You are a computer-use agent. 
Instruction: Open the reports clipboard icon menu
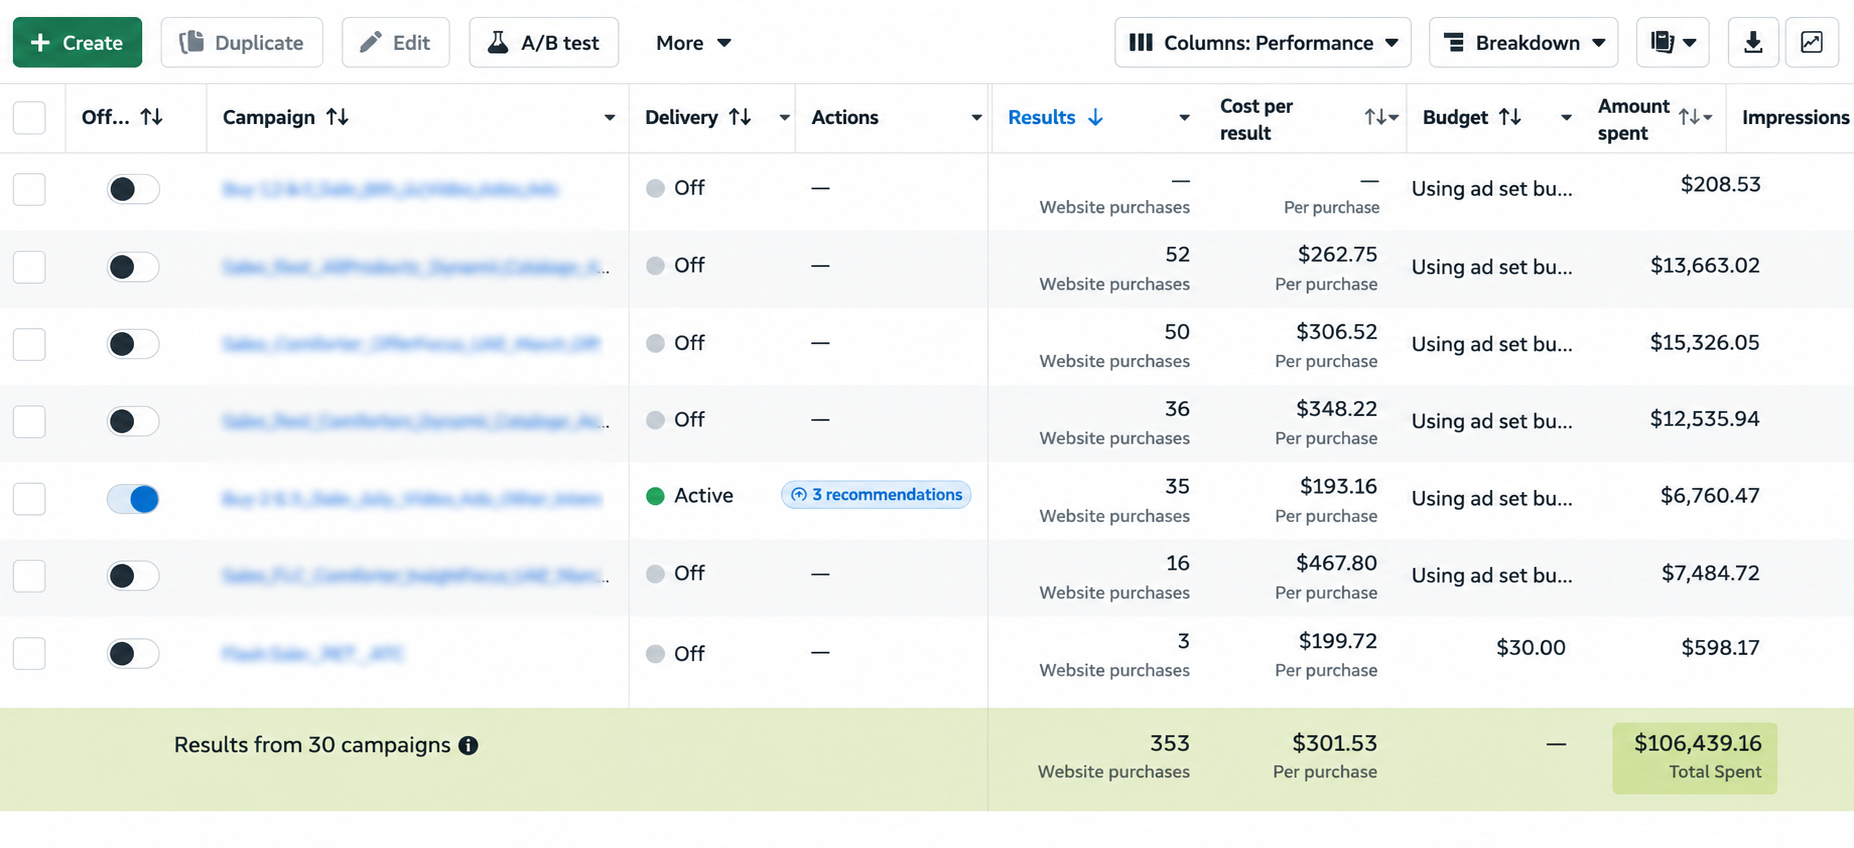point(1672,42)
